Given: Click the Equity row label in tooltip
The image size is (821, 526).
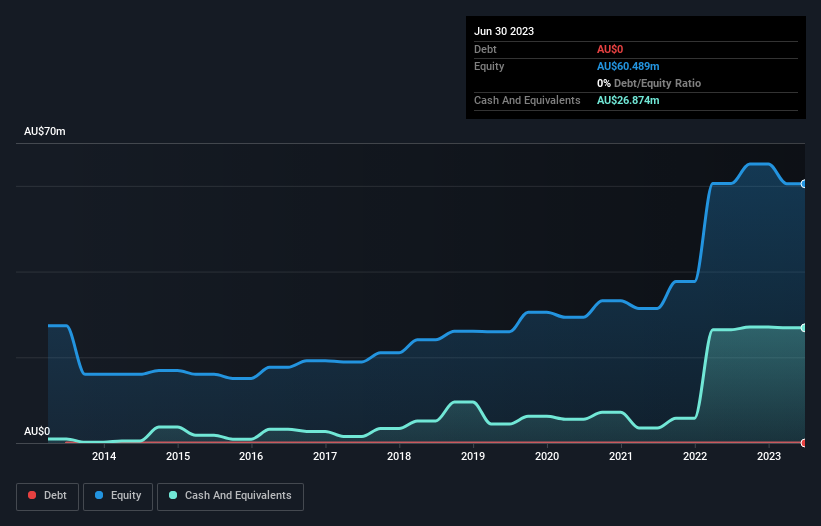Looking at the screenshot, I should 489,66.
